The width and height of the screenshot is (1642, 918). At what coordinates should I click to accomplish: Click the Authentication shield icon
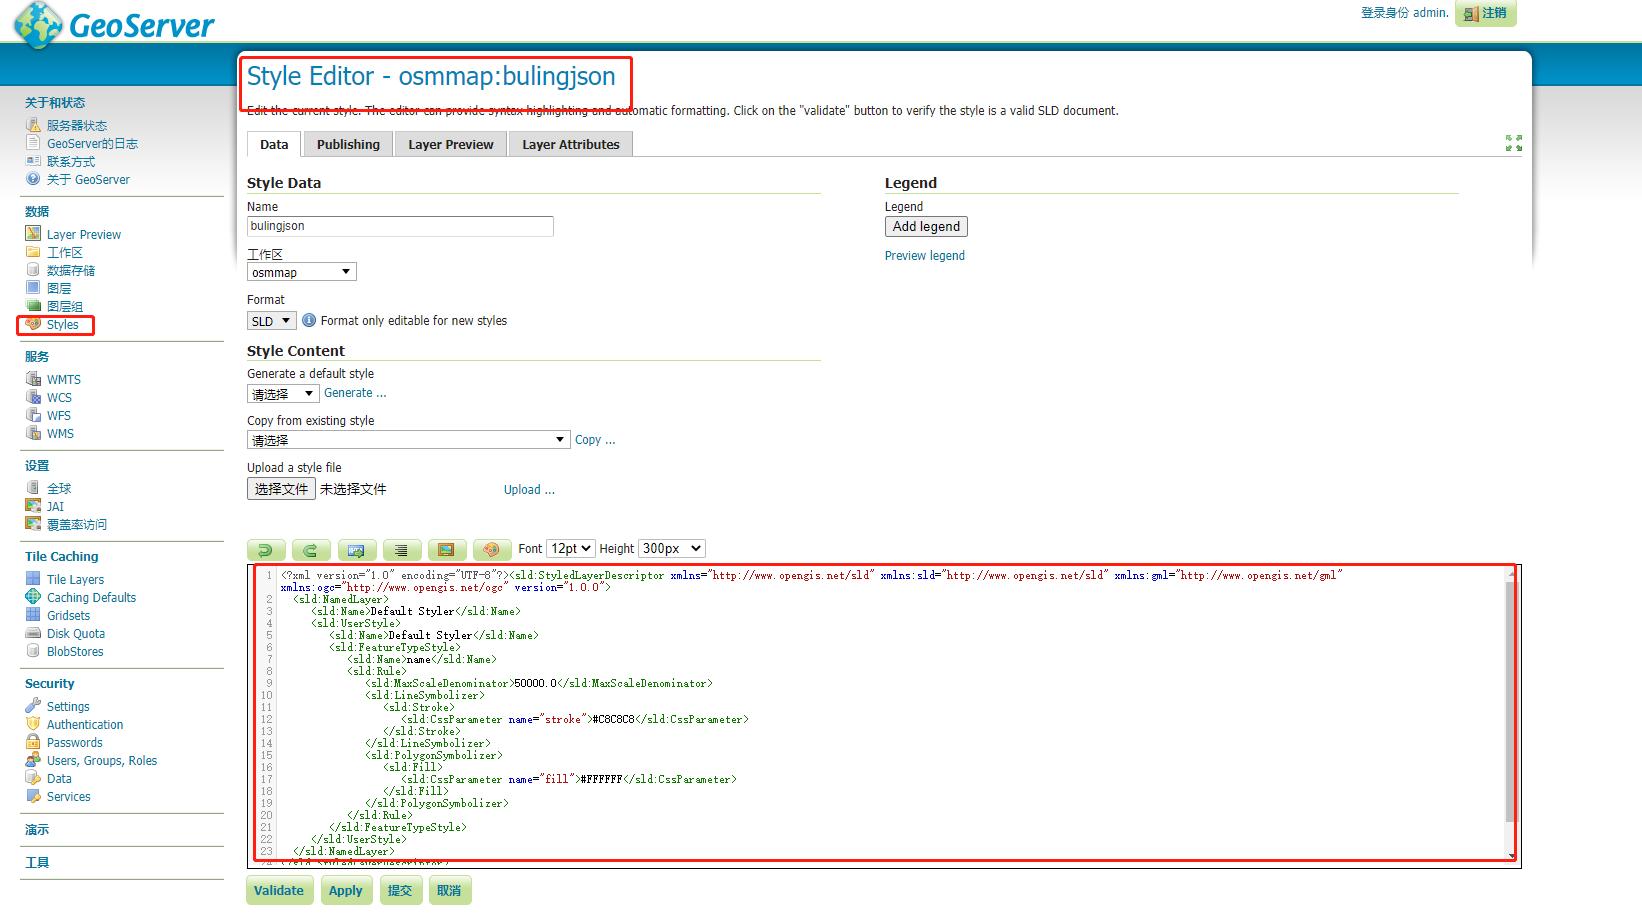33,724
